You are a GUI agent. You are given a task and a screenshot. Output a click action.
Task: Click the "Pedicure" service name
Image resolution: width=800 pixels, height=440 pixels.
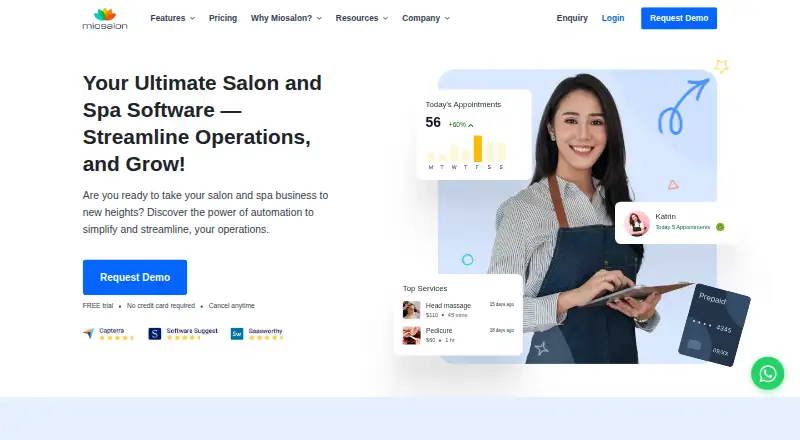[439, 330]
